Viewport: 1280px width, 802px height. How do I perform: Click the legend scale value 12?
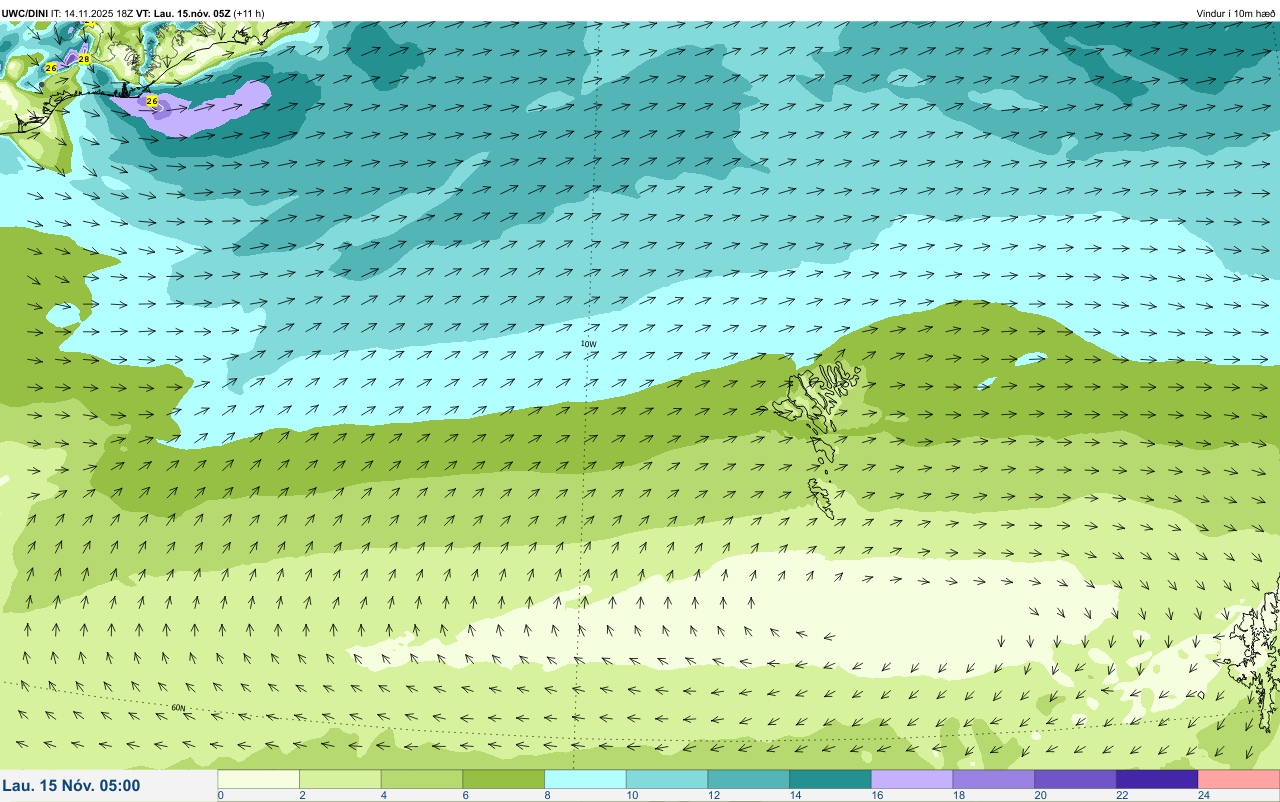pyautogui.click(x=712, y=795)
